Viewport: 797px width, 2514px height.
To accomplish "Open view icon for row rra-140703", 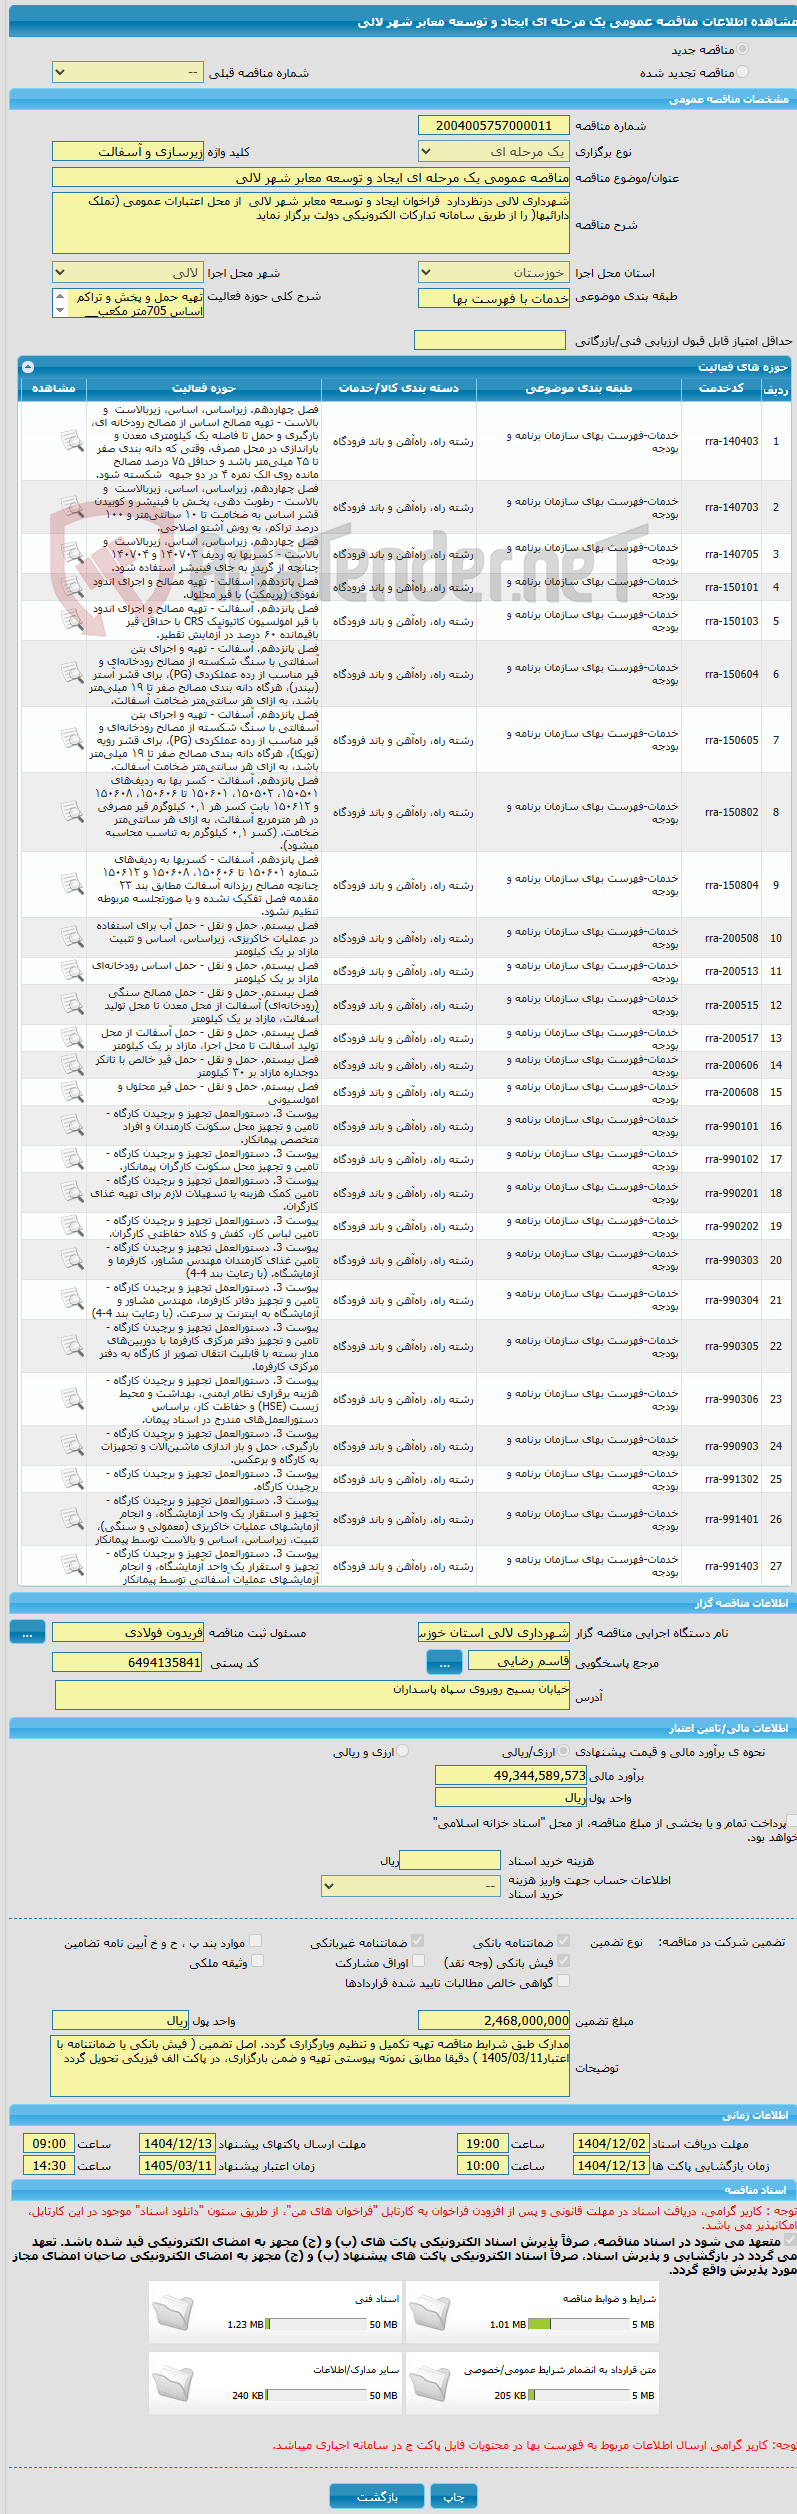I will click(72, 507).
